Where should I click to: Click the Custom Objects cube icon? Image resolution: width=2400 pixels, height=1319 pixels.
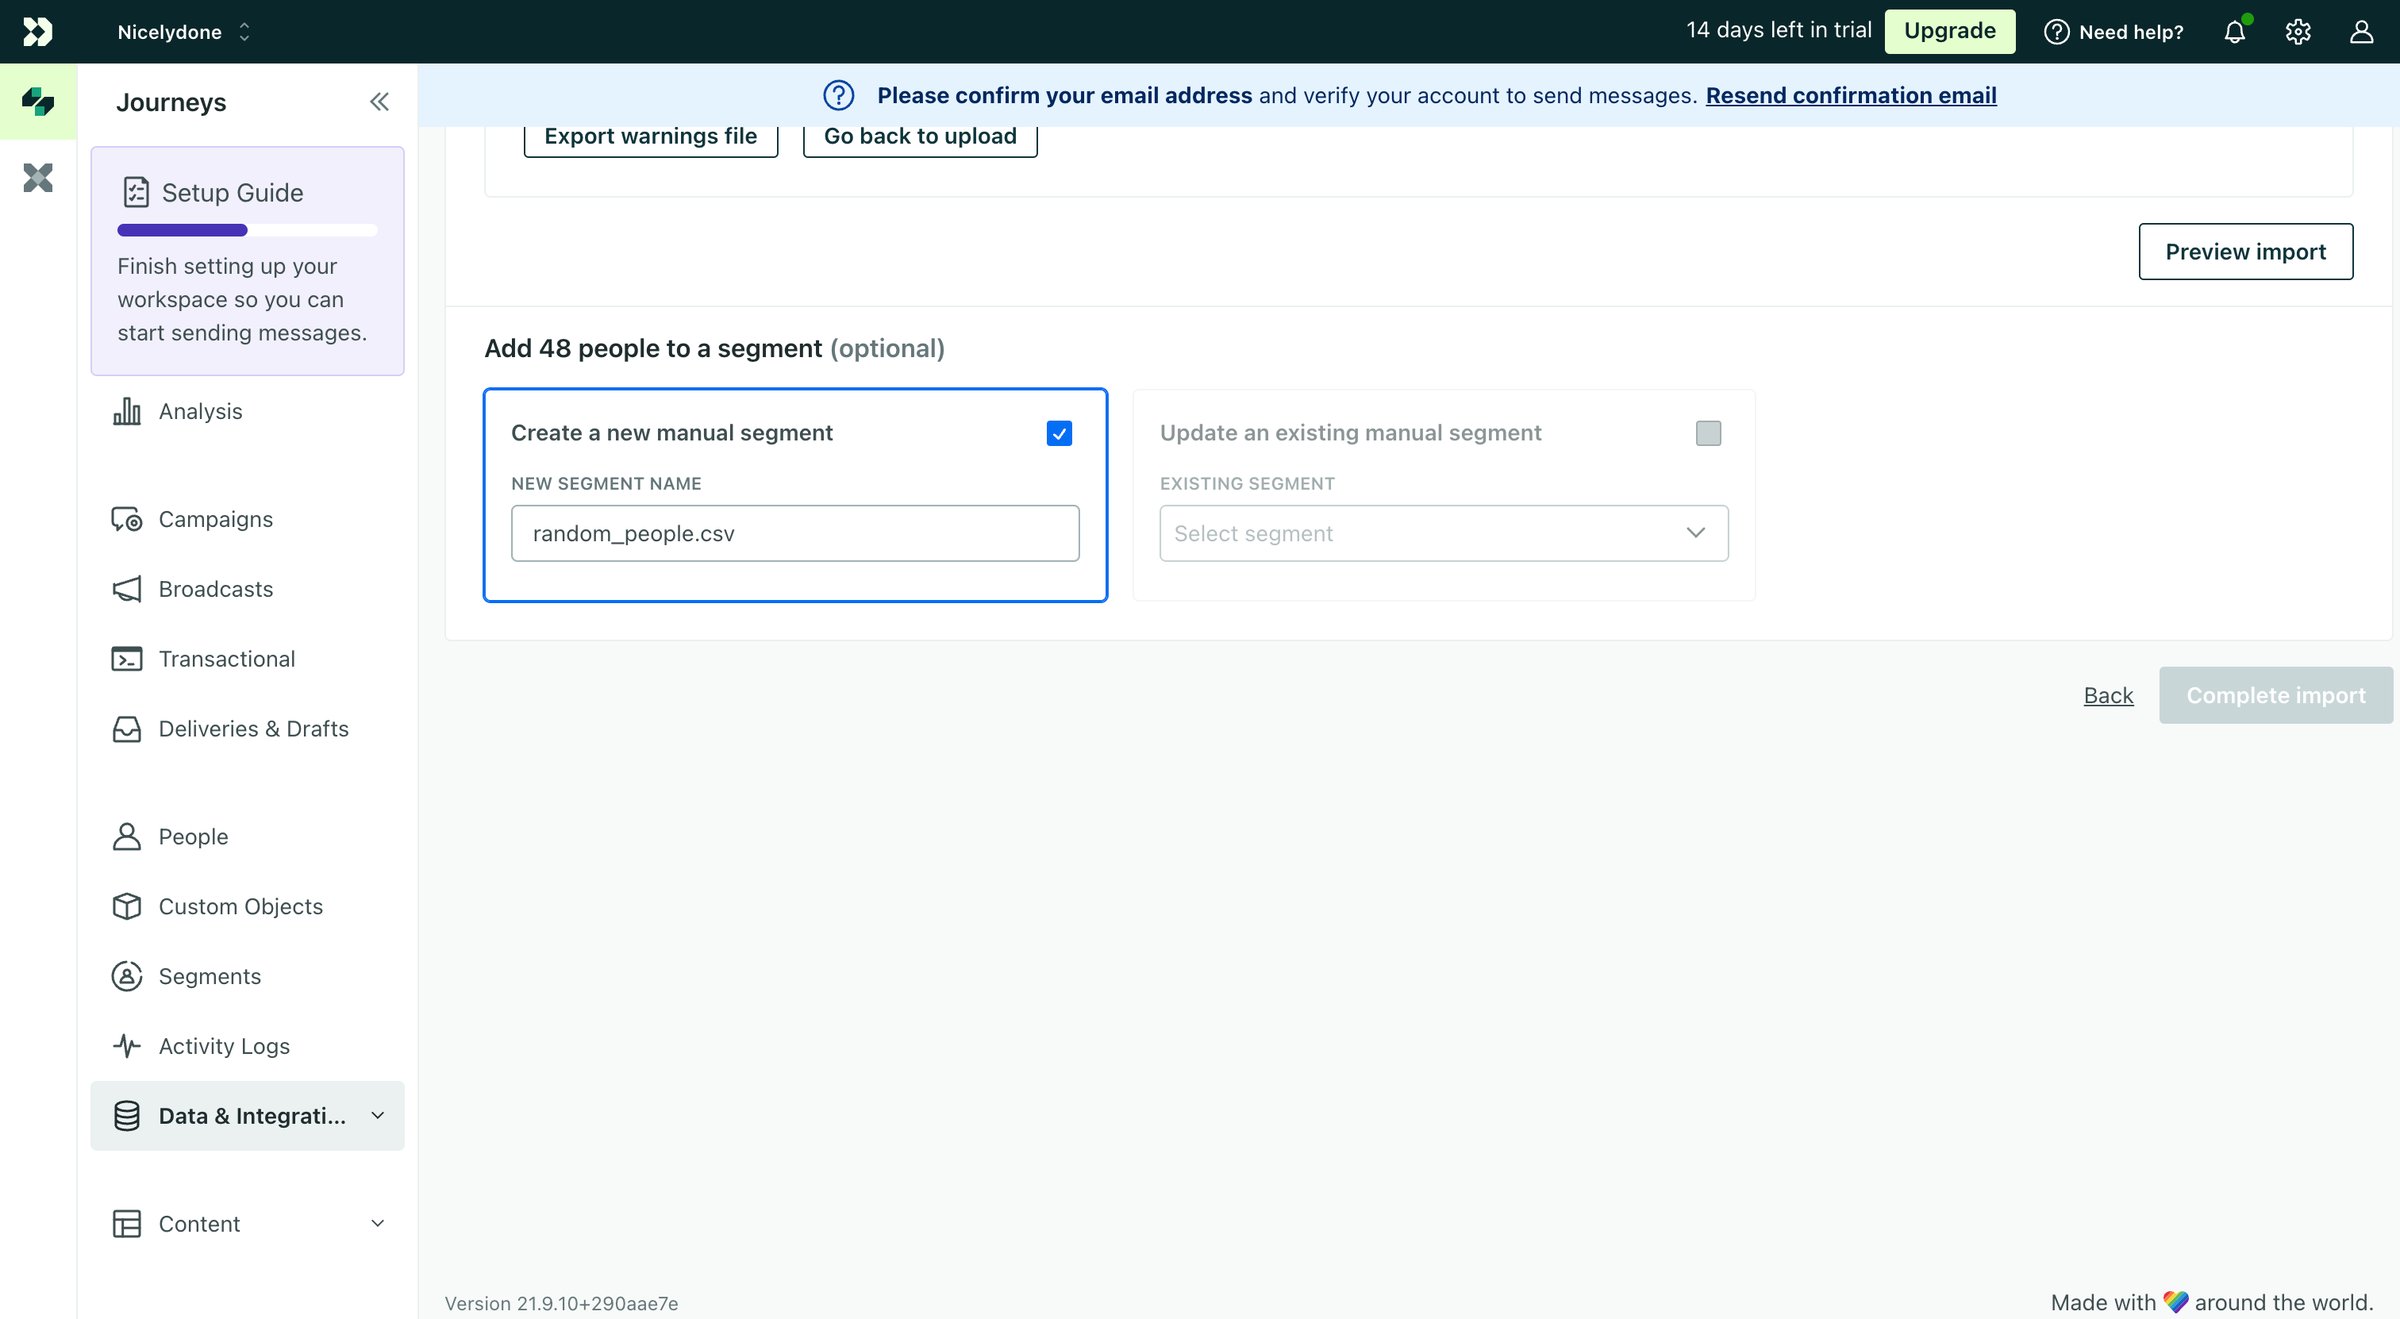(x=127, y=906)
